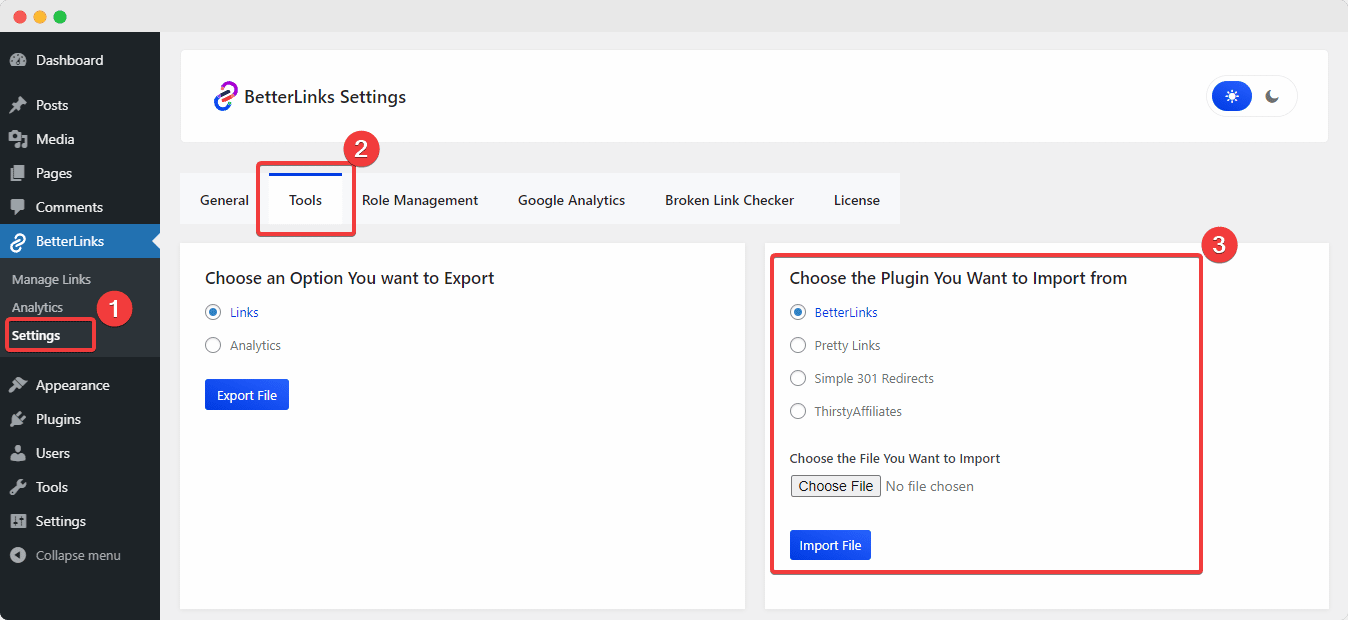The width and height of the screenshot is (1348, 620).
Task: Click 'BetterLinks Settings' heading text
Action: (x=325, y=97)
